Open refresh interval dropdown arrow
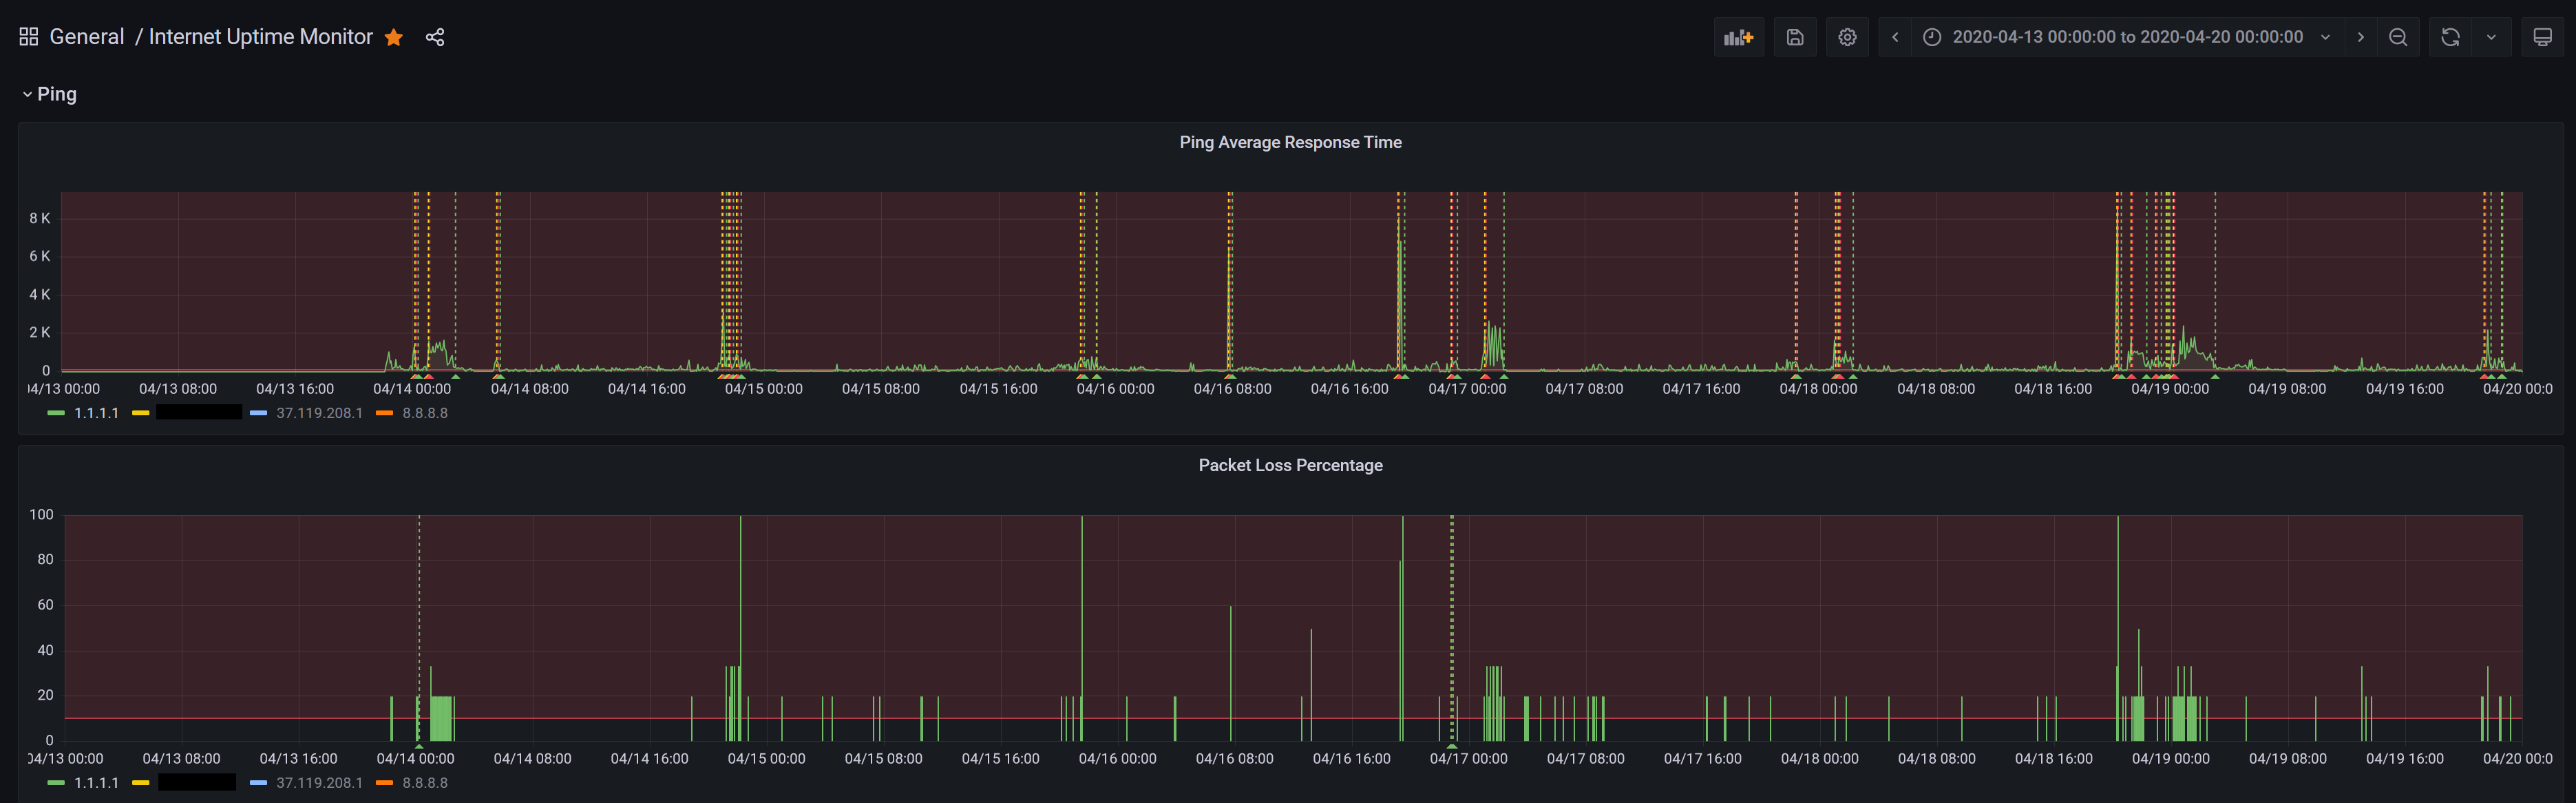The image size is (2576, 803). [x=2491, y=37]
